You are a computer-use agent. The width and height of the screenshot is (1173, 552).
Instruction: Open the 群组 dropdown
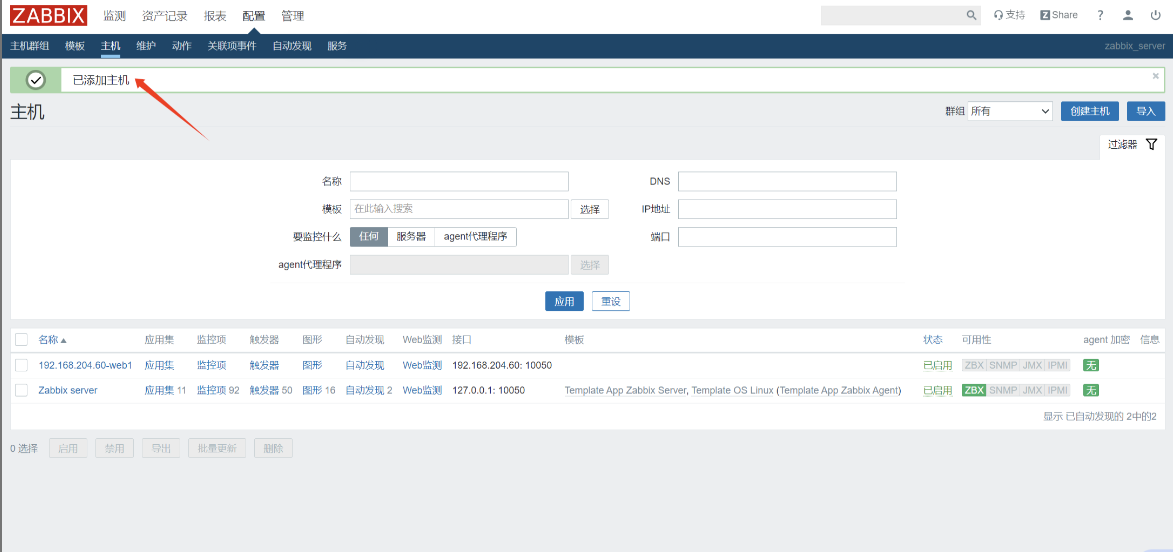[1010, 111]
